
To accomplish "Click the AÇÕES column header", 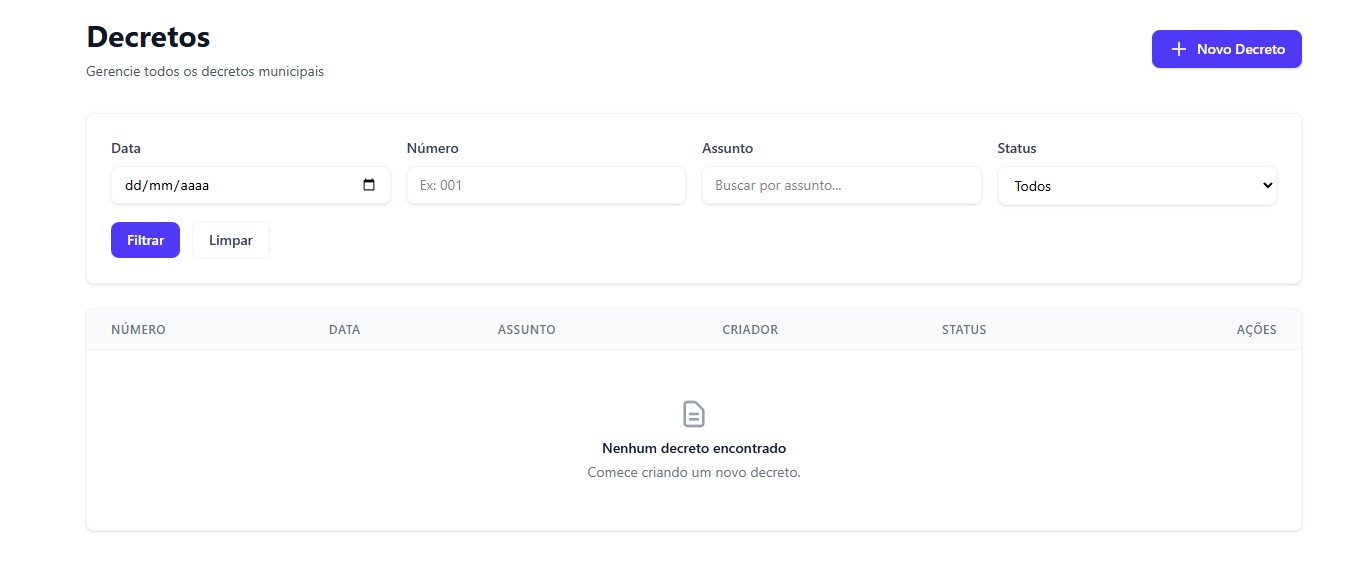I will [1256, 330].
